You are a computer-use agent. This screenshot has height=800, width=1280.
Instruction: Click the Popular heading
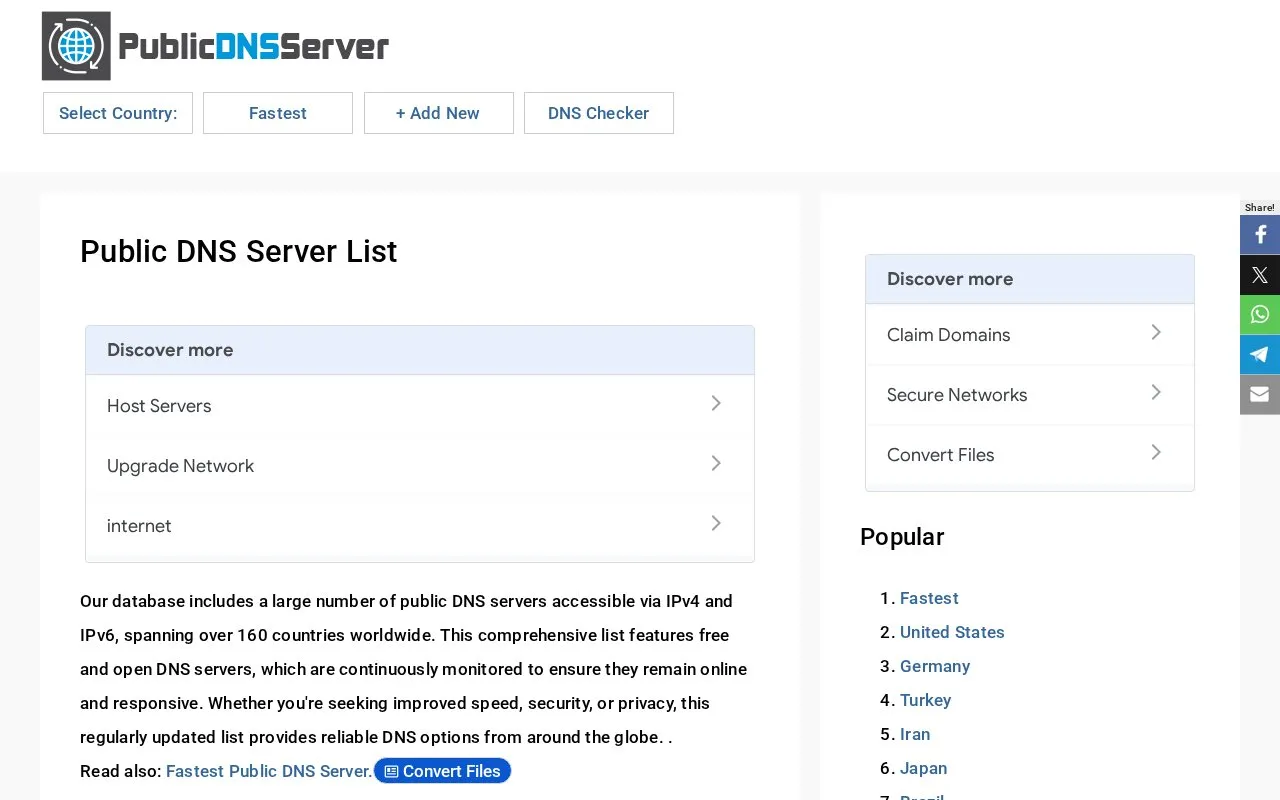(x=902, y=537)
